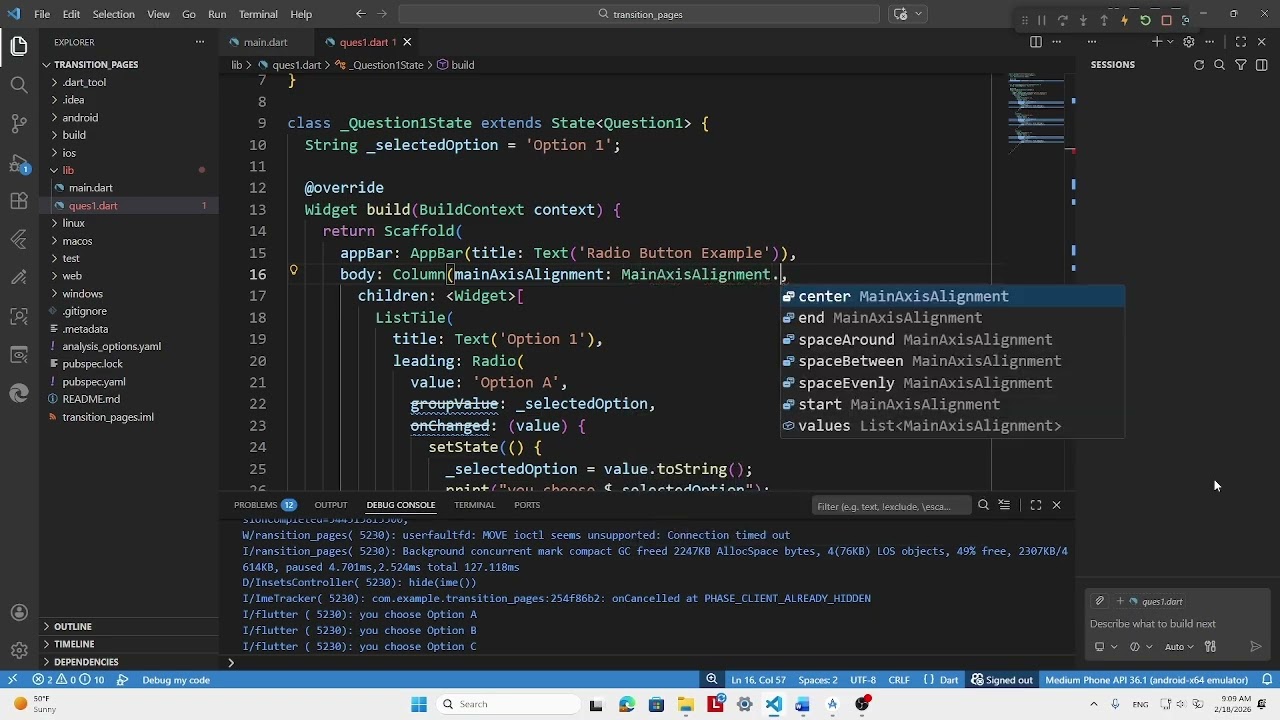The width and height of the screenshot is (1280, 720).
Task: Close the ques1.dart editor tab
Action: tap(407, 42)
